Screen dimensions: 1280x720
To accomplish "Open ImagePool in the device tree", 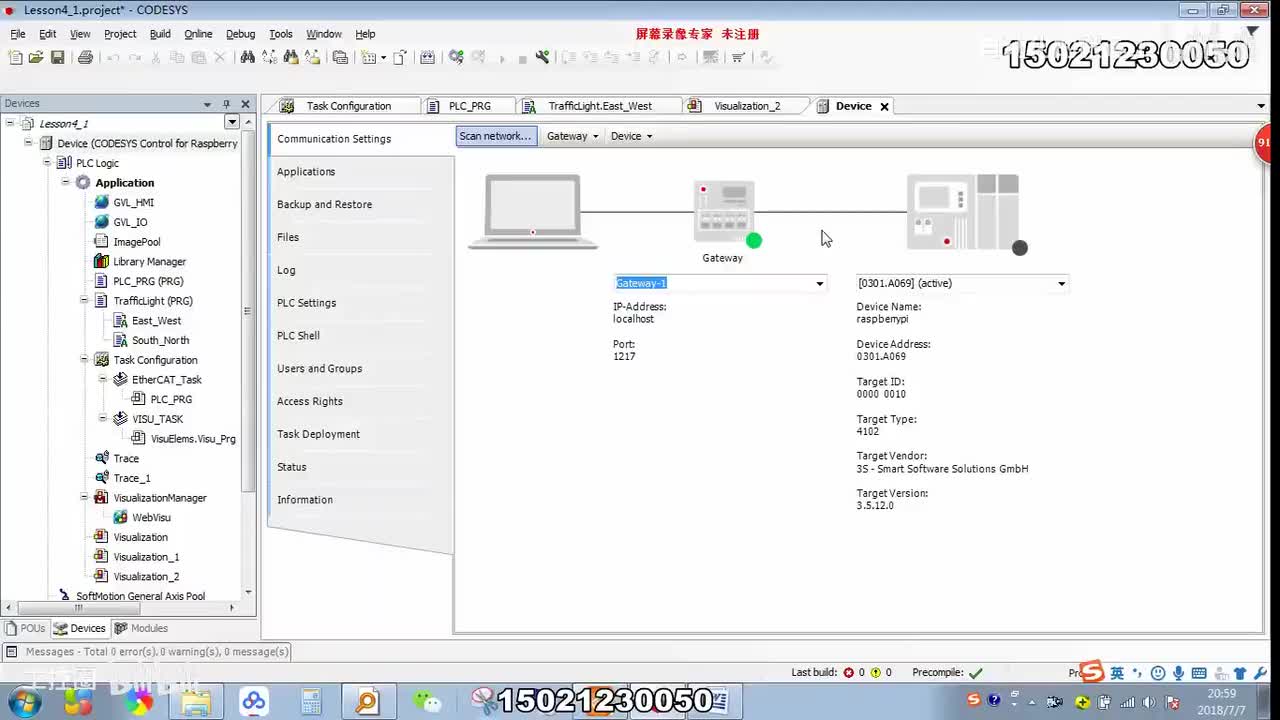I will coord(136,242).
